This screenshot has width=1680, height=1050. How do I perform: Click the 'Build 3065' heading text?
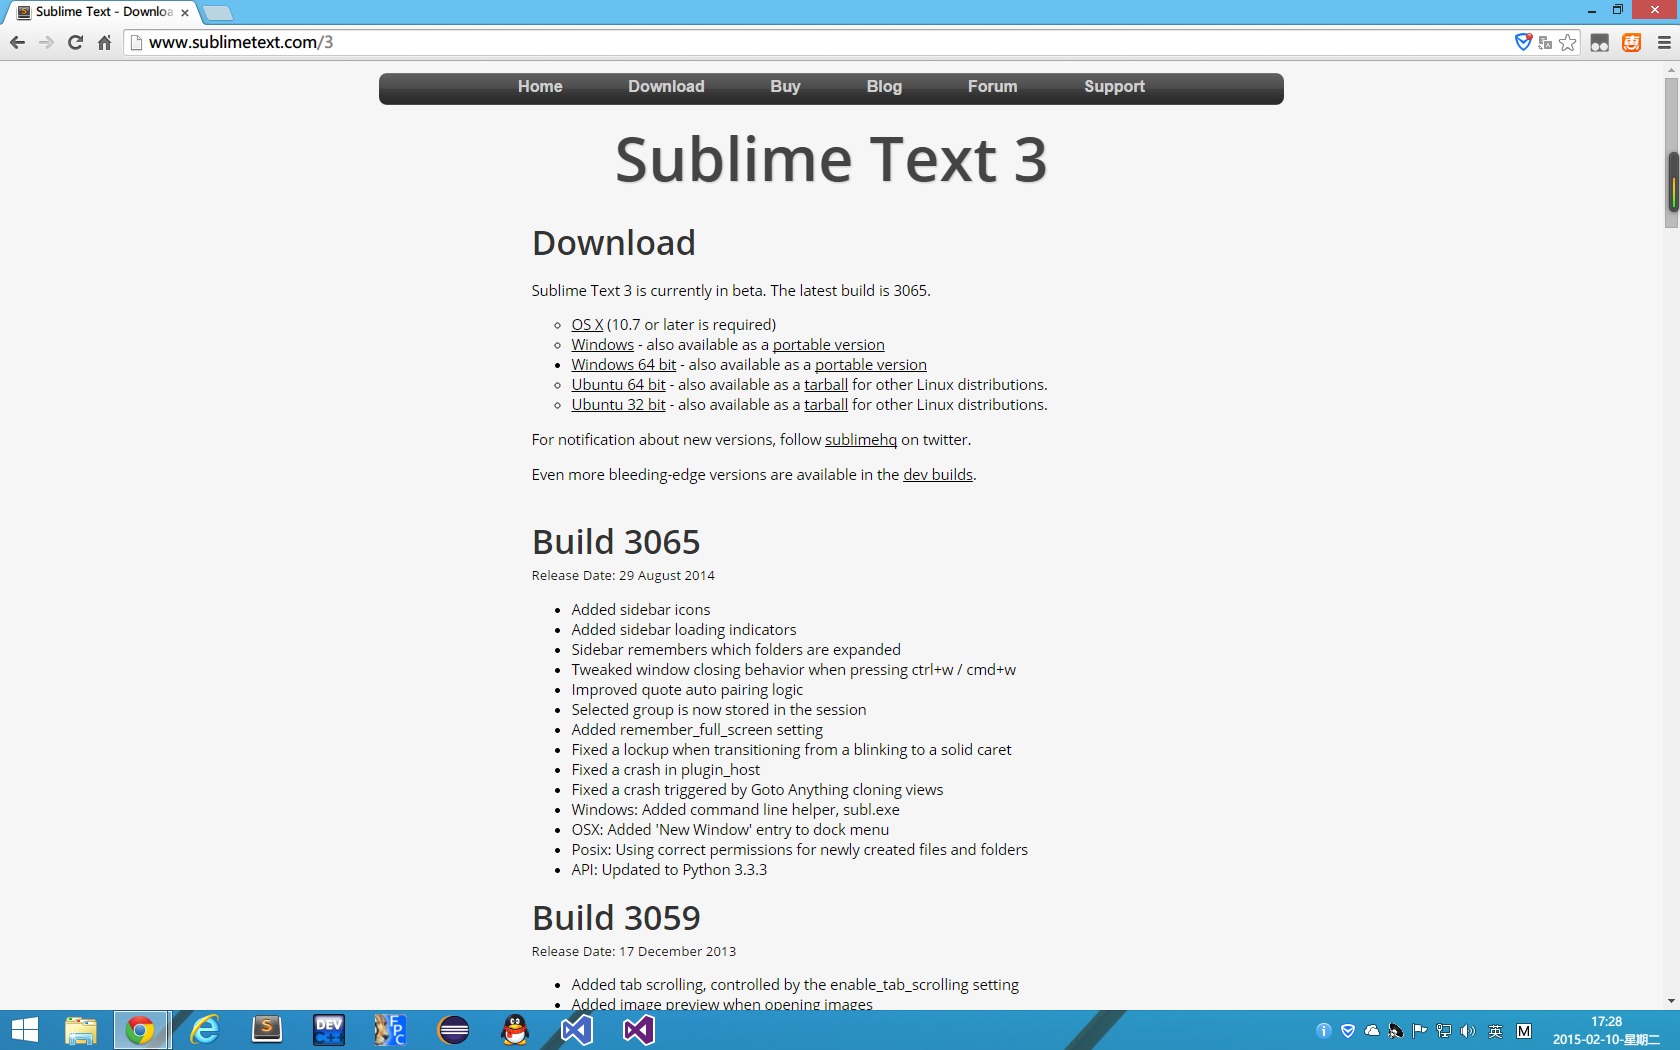coord(616,542)
